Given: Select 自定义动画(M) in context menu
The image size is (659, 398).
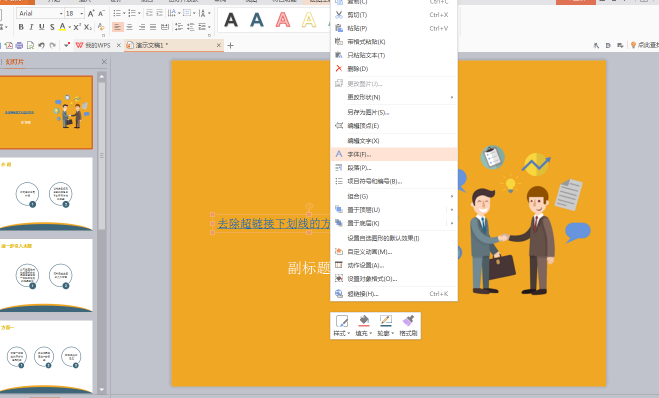Looking at the screenshot, I should click(394, 252).
